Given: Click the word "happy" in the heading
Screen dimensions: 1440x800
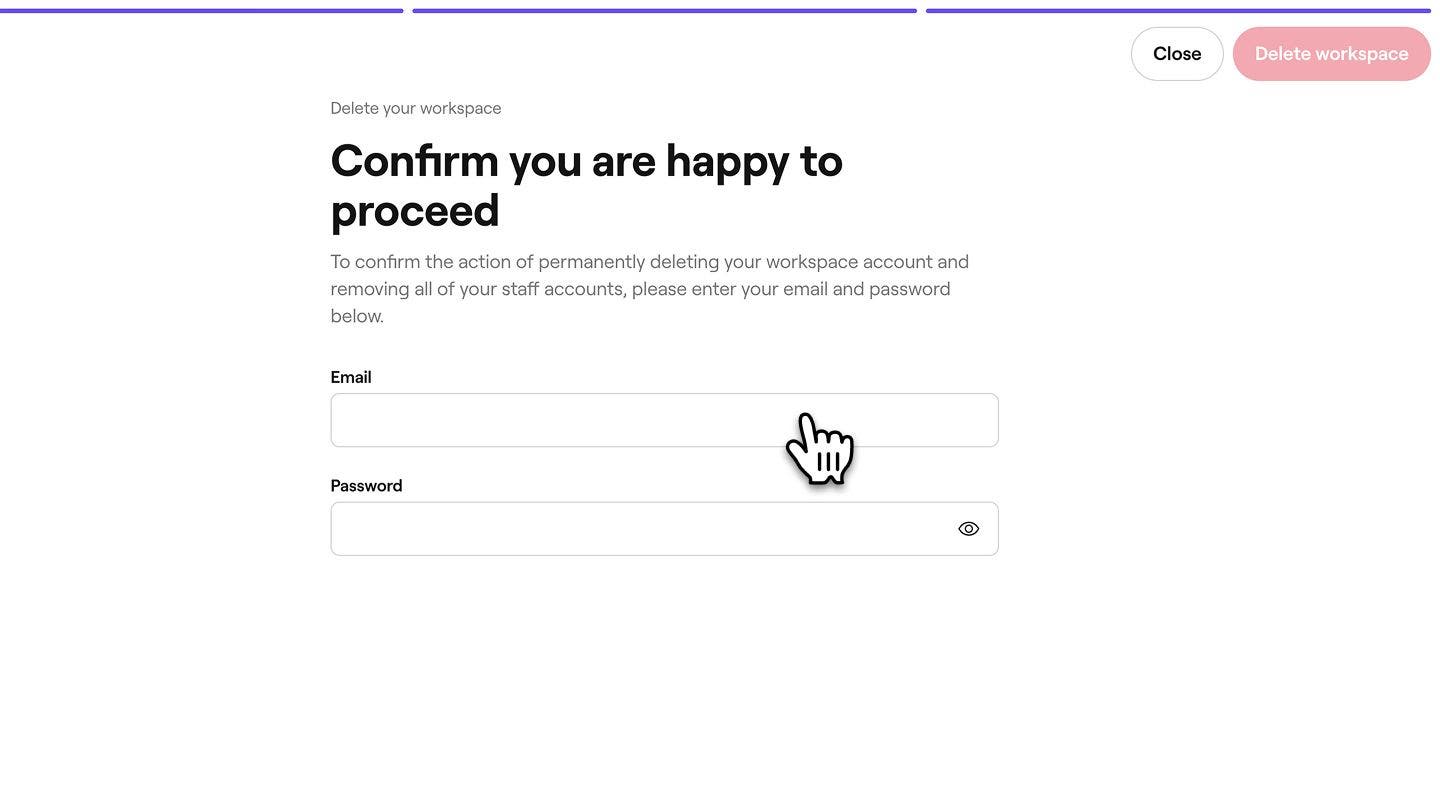Looking at the screenshot, I should 727,161.
